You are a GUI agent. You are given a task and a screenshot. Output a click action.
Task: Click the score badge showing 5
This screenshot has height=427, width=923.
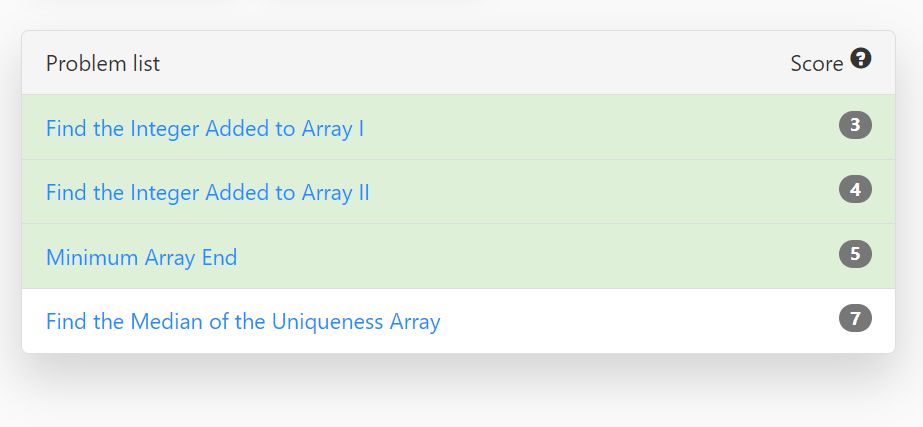855,254
